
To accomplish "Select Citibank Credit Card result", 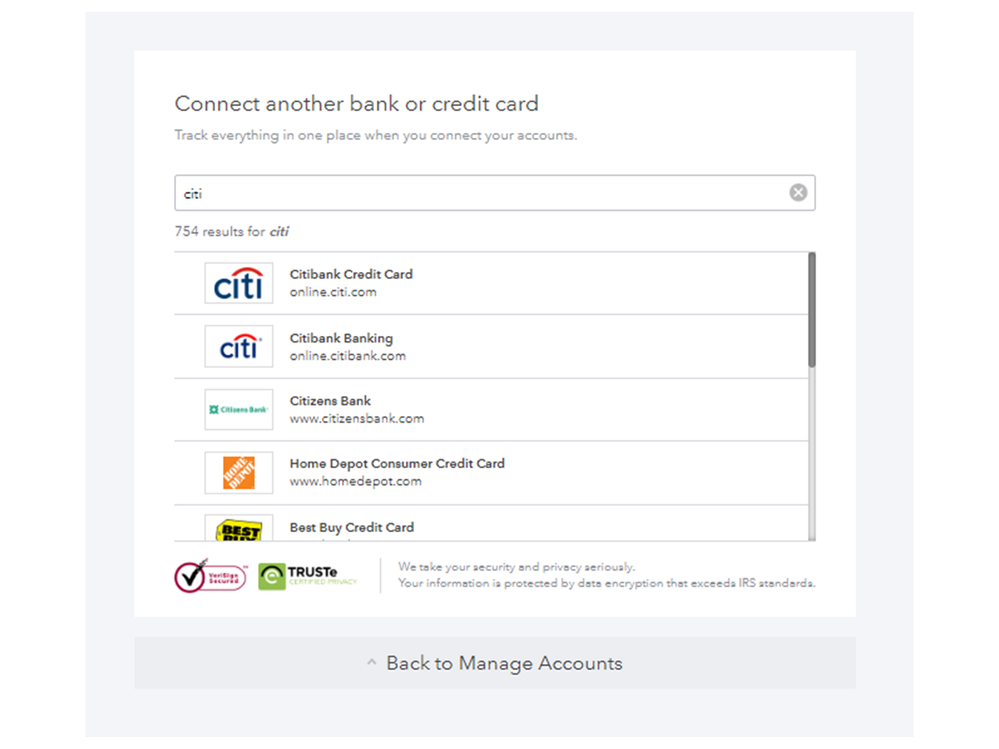I will click(351, 274).
